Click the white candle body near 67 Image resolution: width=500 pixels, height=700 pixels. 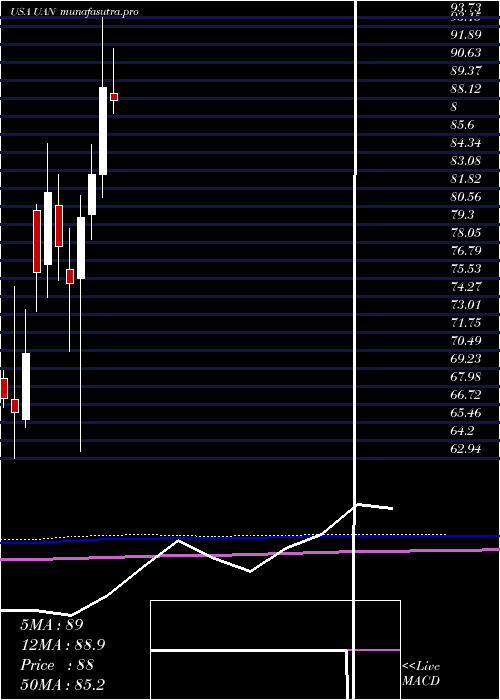[x=26, y=387]
